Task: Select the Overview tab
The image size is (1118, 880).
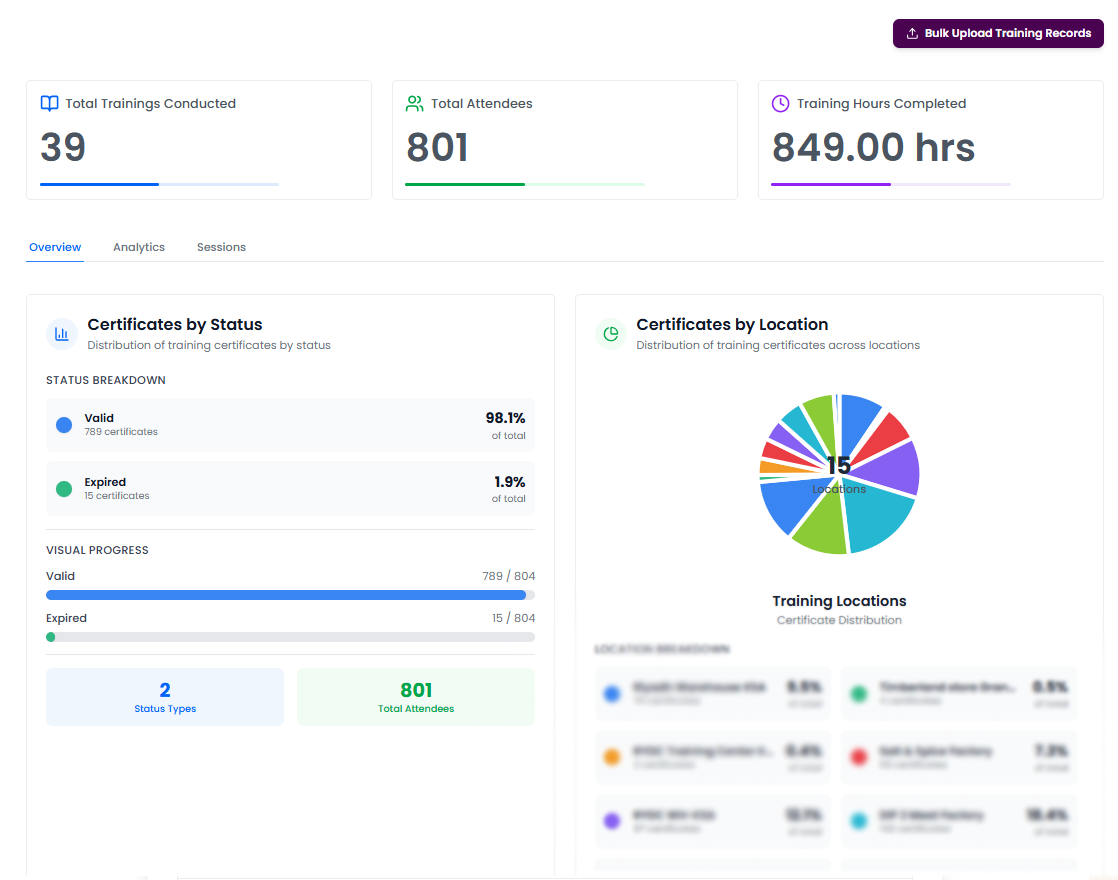Action: [55, 247]
